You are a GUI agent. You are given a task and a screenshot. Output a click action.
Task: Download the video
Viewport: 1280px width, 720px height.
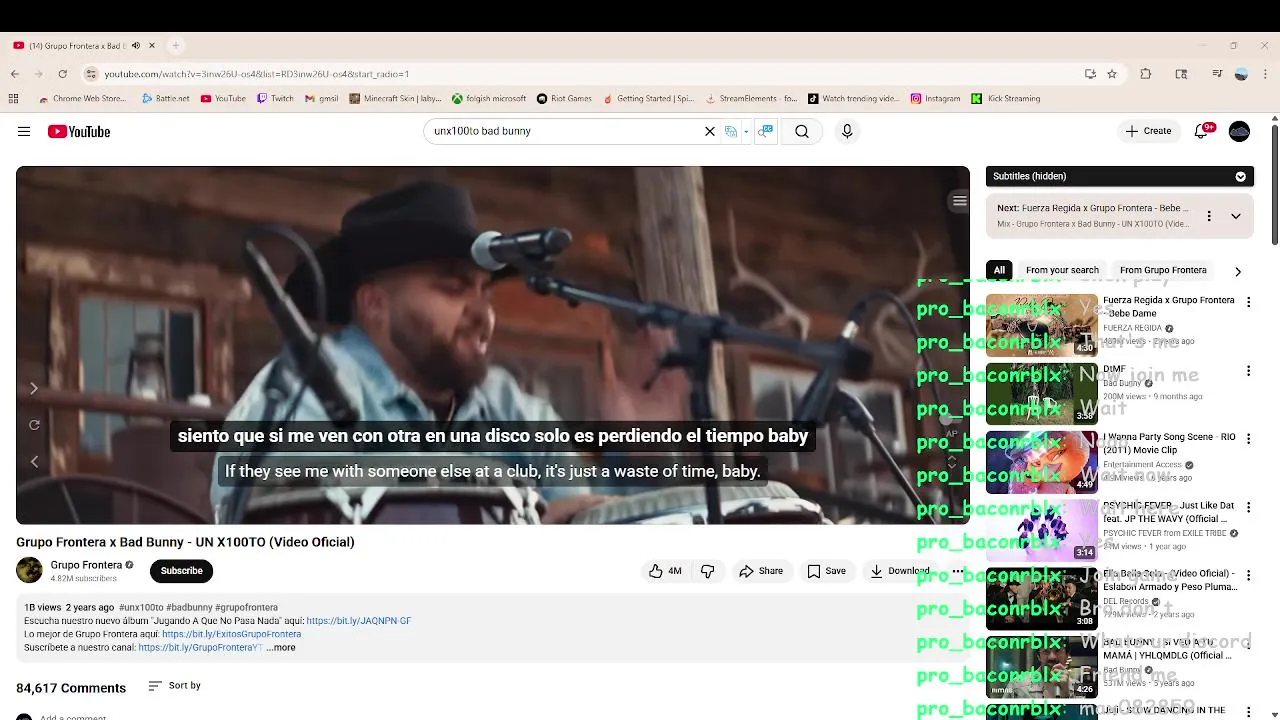900,571
